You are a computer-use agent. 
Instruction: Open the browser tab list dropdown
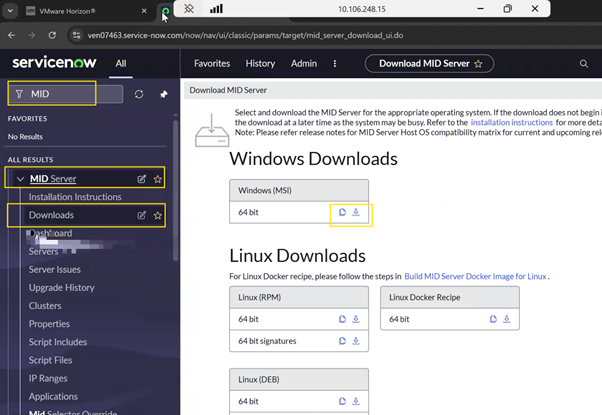point(10,11)
